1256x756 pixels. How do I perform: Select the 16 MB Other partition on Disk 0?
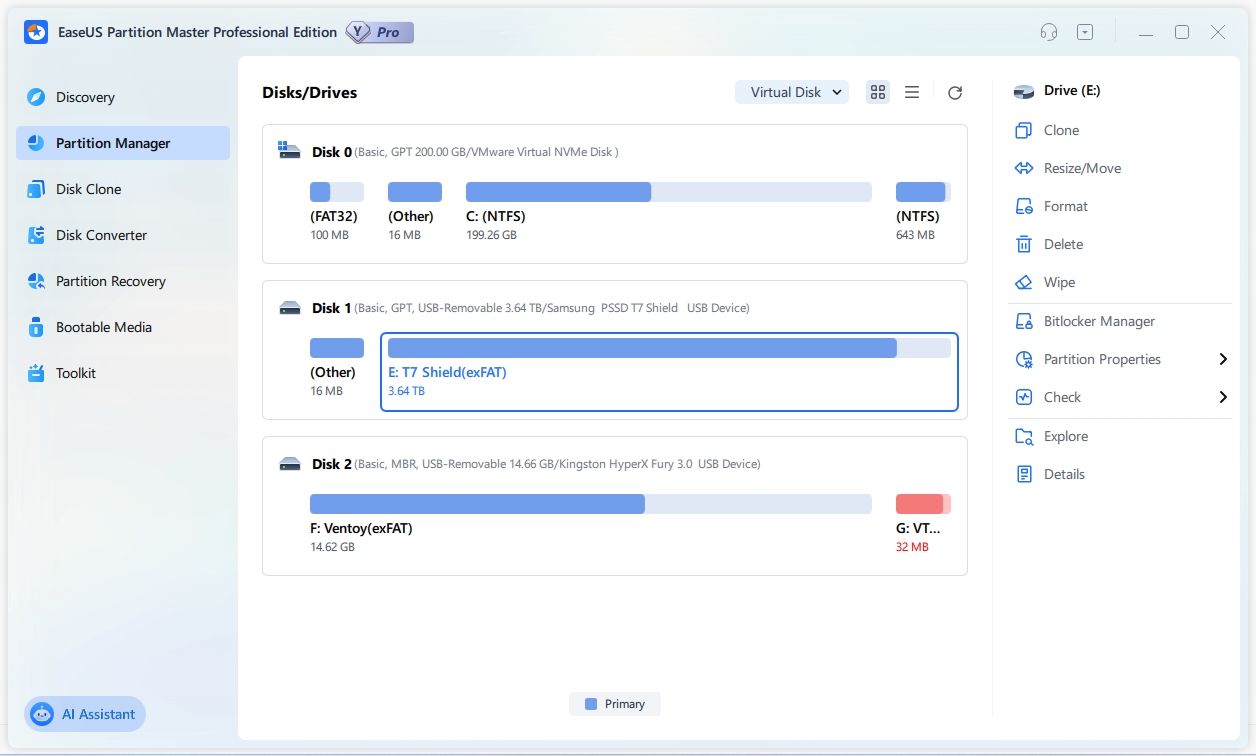coord(414,212)
